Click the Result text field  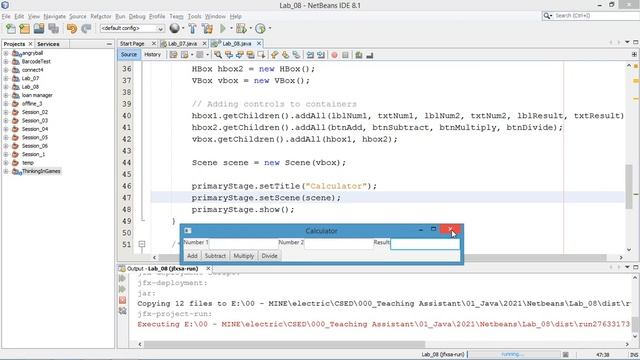tap(425, 244)
